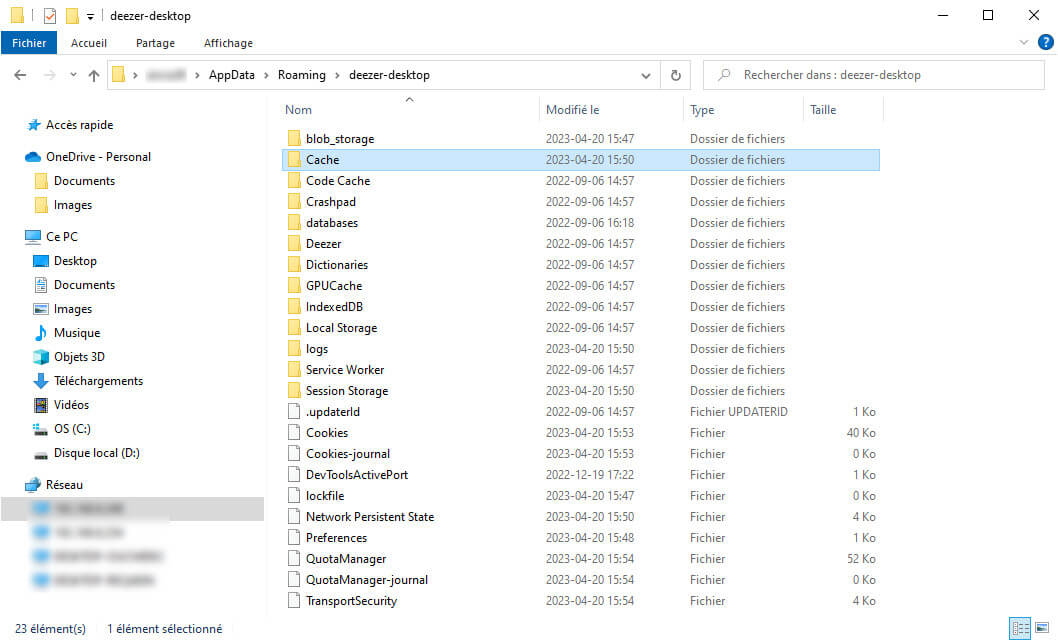Screen dimensions: 1058x641
Task: Select the QuotaManager-journal file
Action: (x=366, y=580)
